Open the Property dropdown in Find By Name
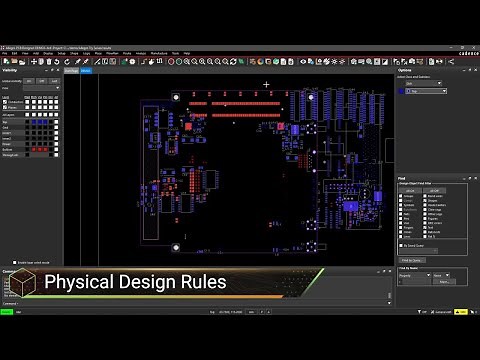The image size is (480, 360). [x=415, y=275]
